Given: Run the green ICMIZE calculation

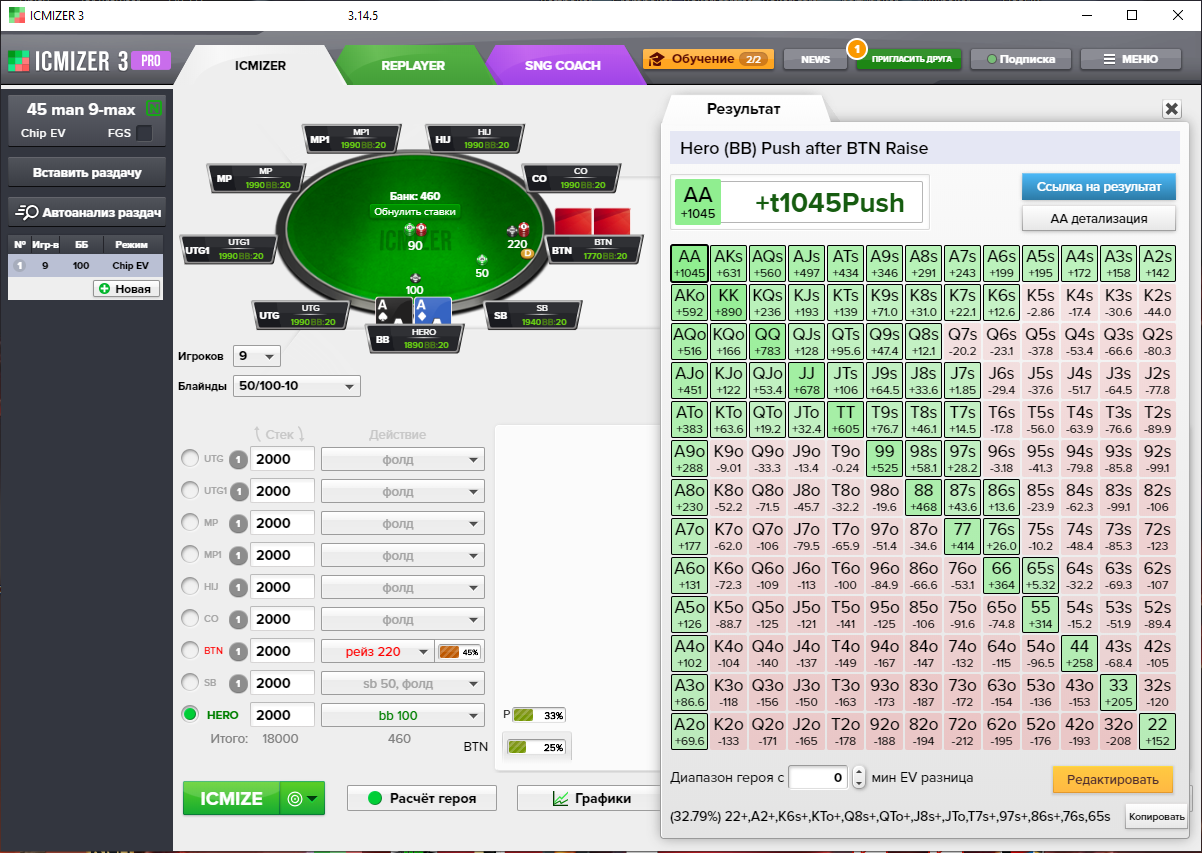Looking at the screenshot, I should point(232,799).
